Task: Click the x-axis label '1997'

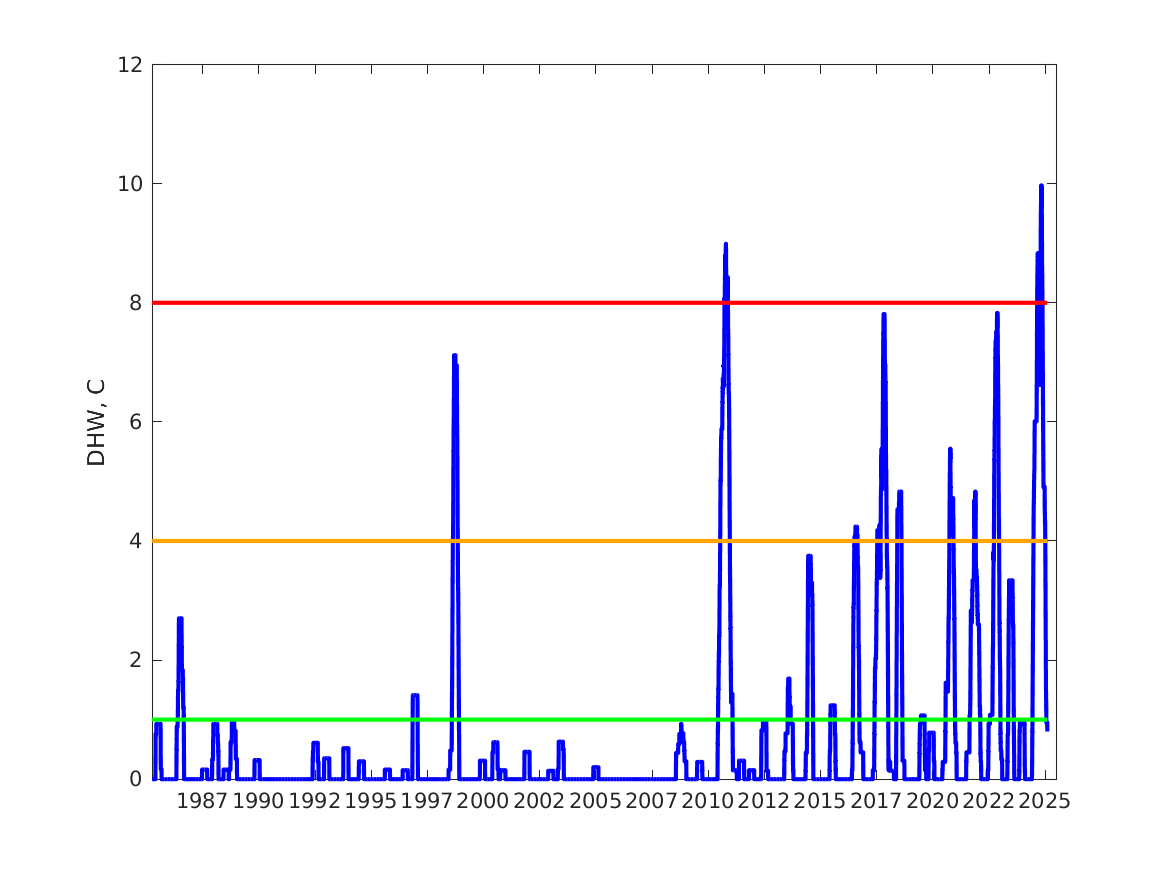Action: 426,801
